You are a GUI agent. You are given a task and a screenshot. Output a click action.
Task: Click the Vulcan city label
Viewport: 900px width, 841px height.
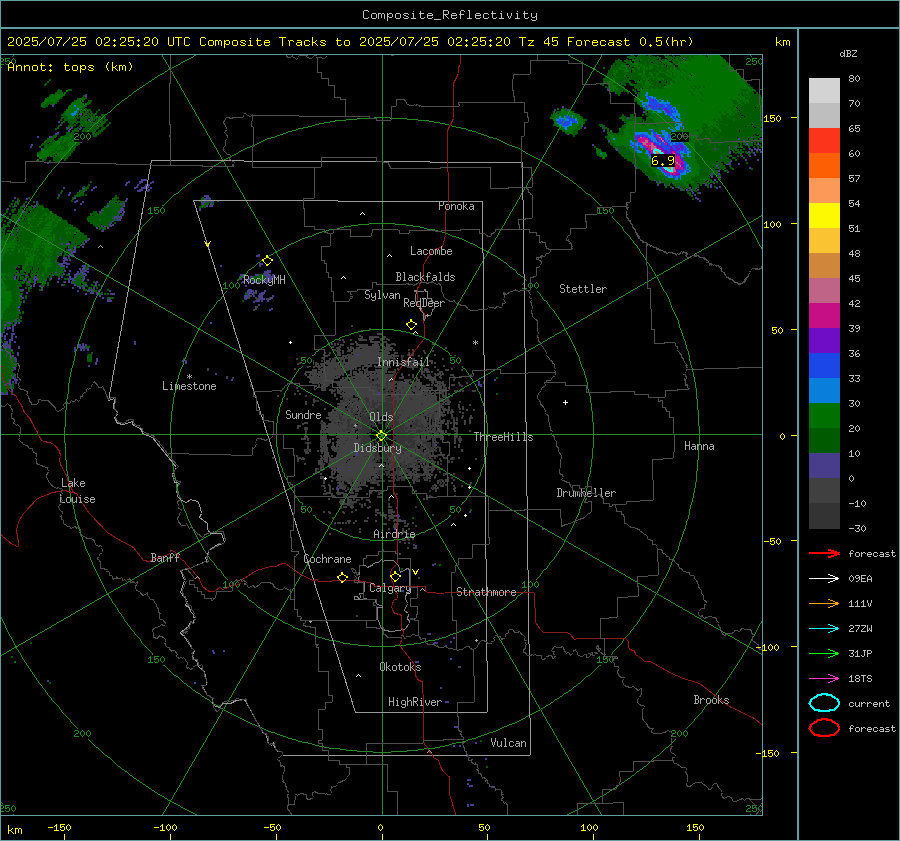(509, 743)
